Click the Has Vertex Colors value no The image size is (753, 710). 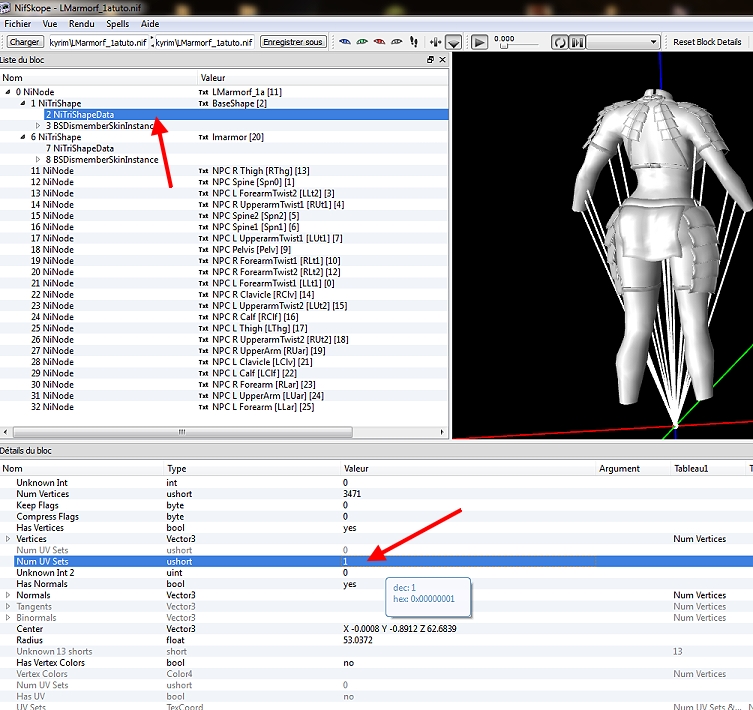[349, 662]
